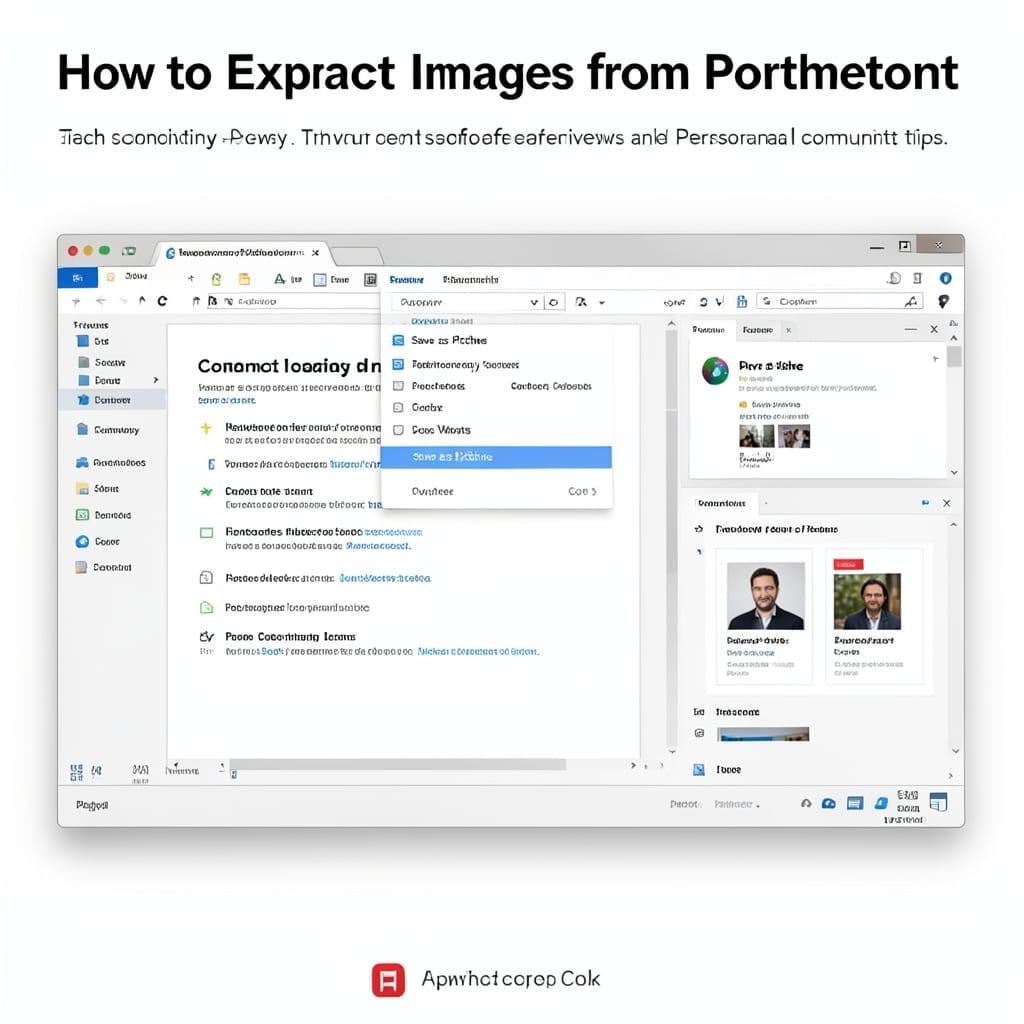Viewport: 1024px width, 1024px height.
Task: Click the window layout icon at status bar far right
Action: click(x=938, y=801)
